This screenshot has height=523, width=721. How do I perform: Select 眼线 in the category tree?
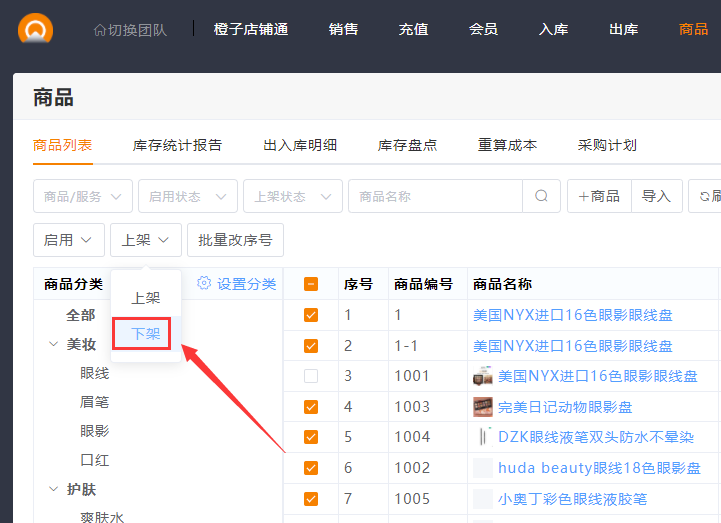point(95,373)
